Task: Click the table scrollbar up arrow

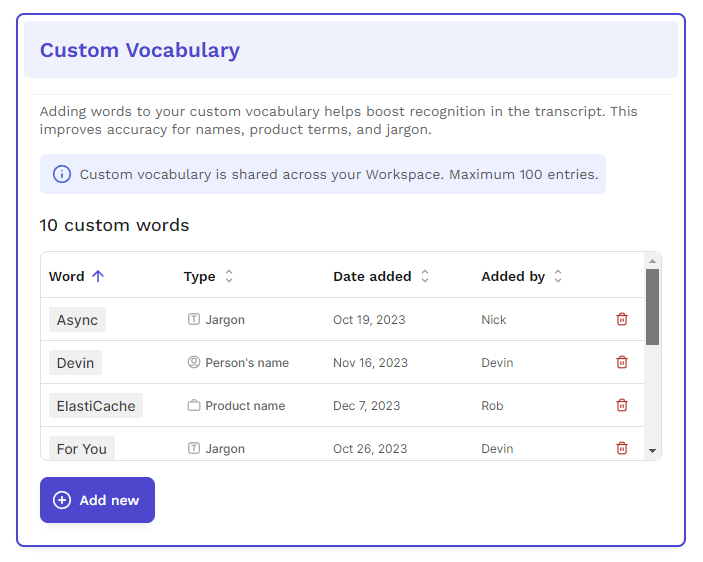Action: 652,261
